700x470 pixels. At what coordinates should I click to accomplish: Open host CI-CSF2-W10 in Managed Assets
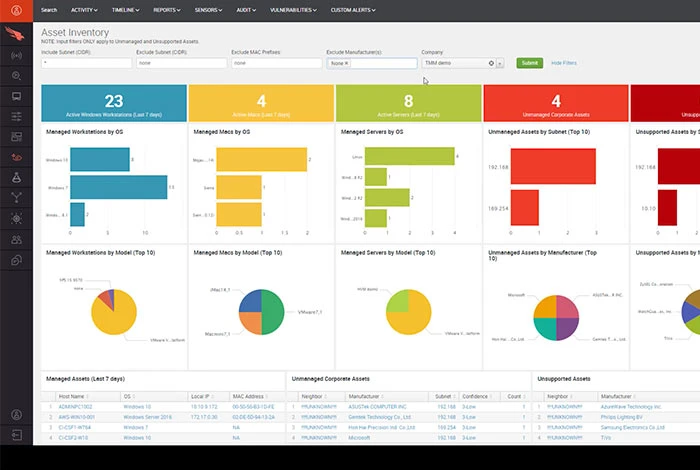pyautogui.click(x=73, y=437)
